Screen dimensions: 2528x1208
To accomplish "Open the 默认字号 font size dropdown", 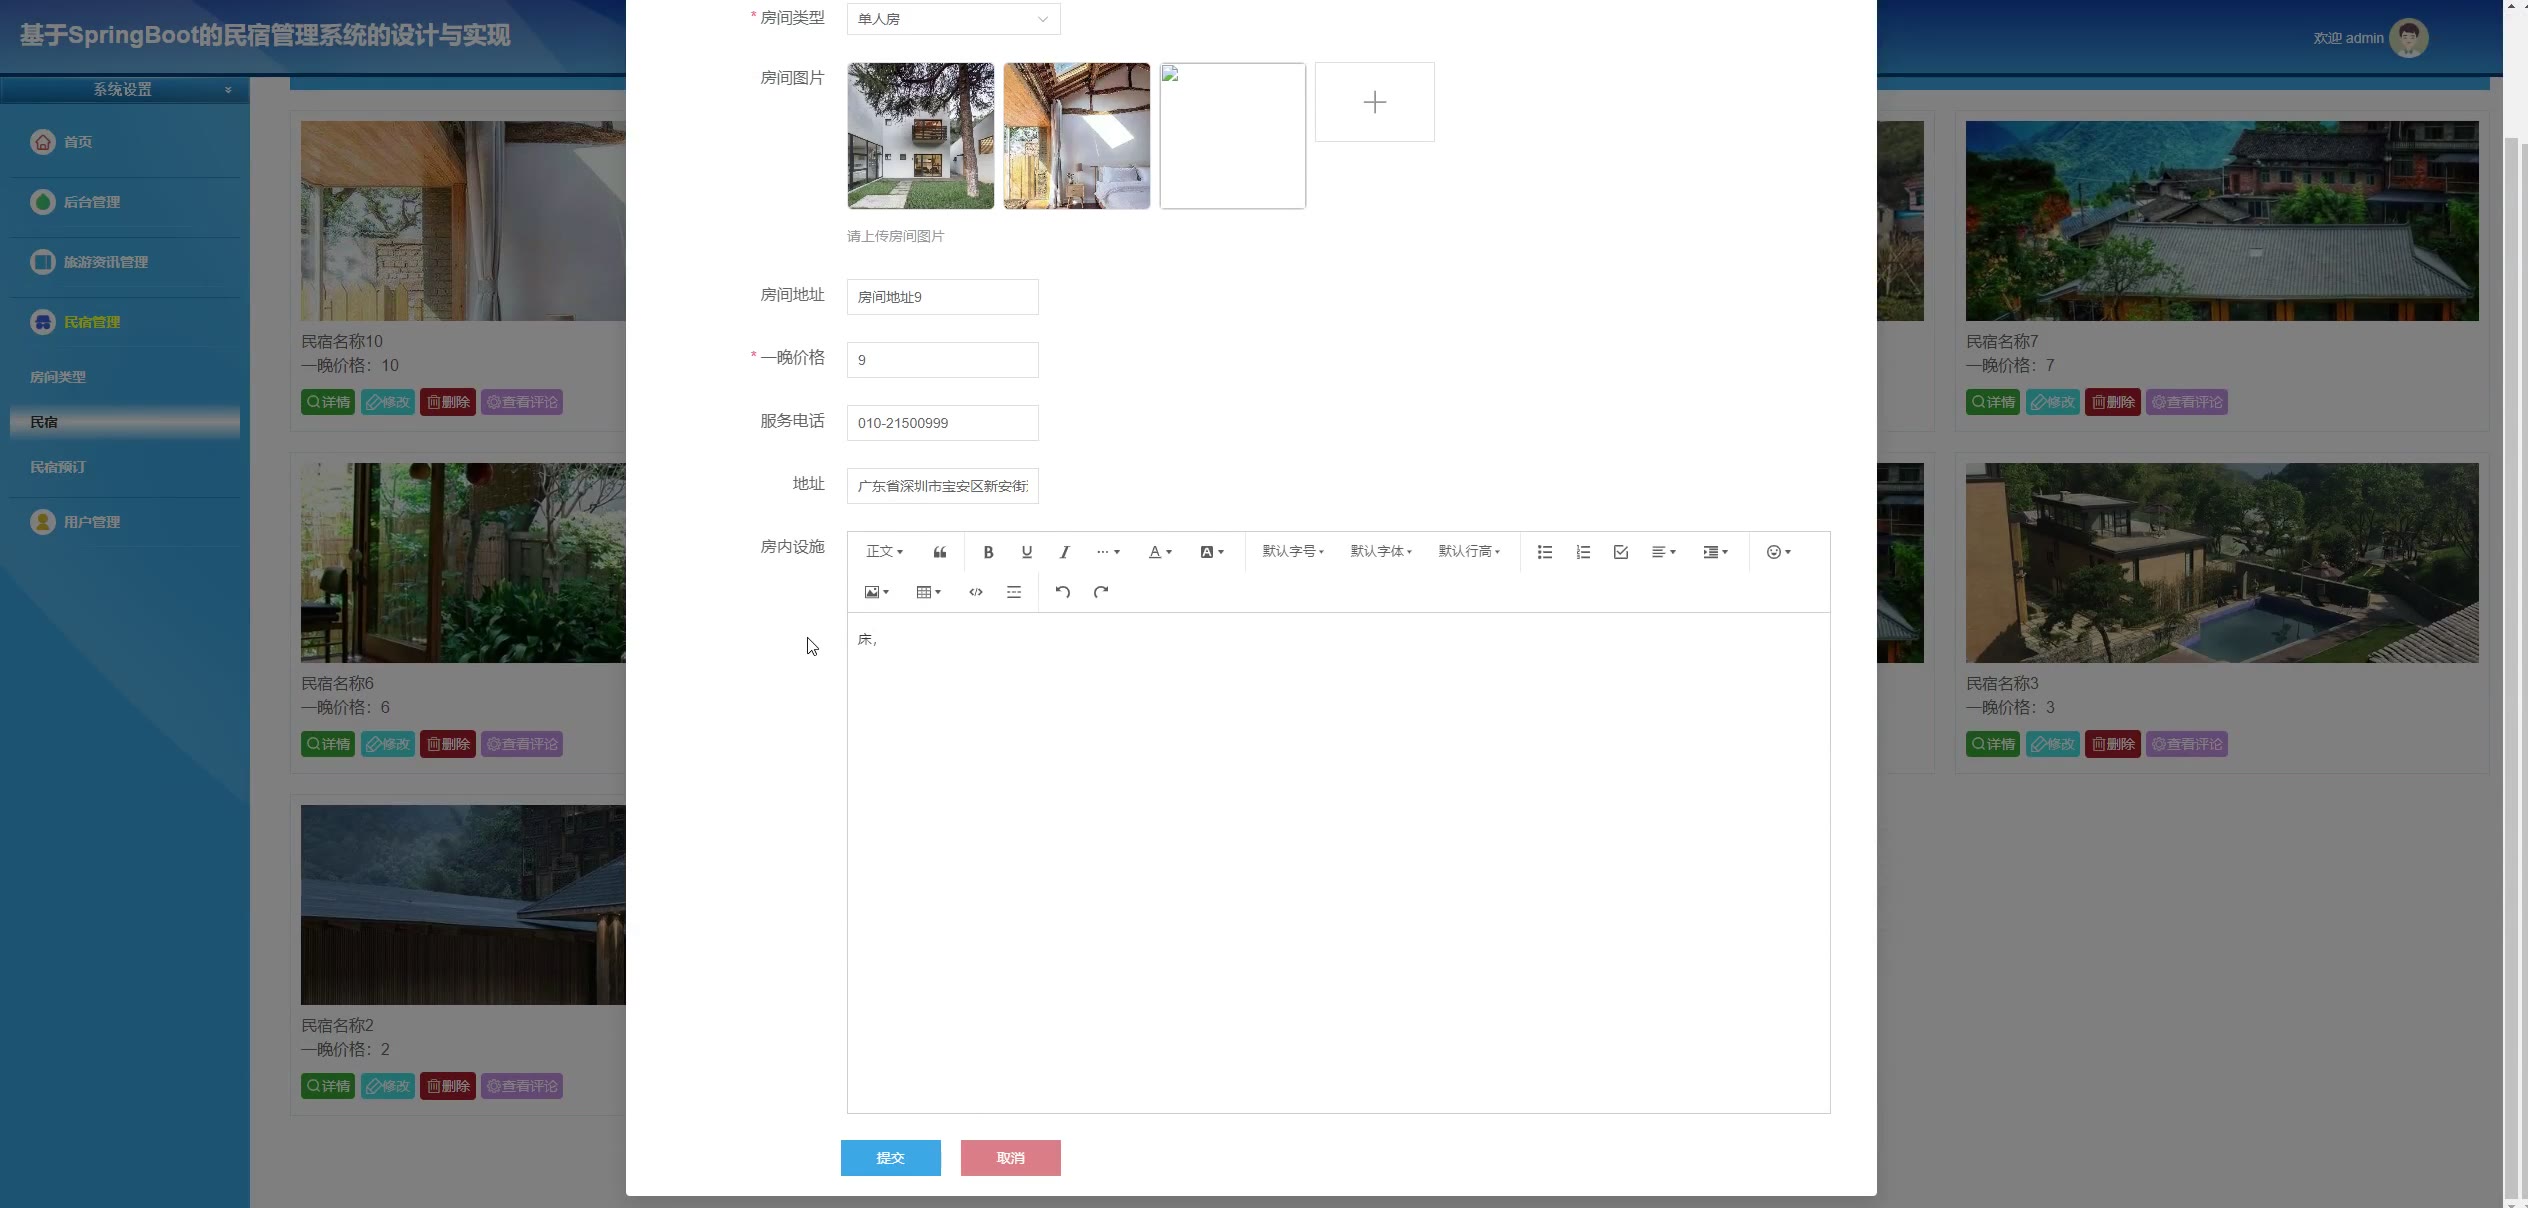I will [1292, 552].
